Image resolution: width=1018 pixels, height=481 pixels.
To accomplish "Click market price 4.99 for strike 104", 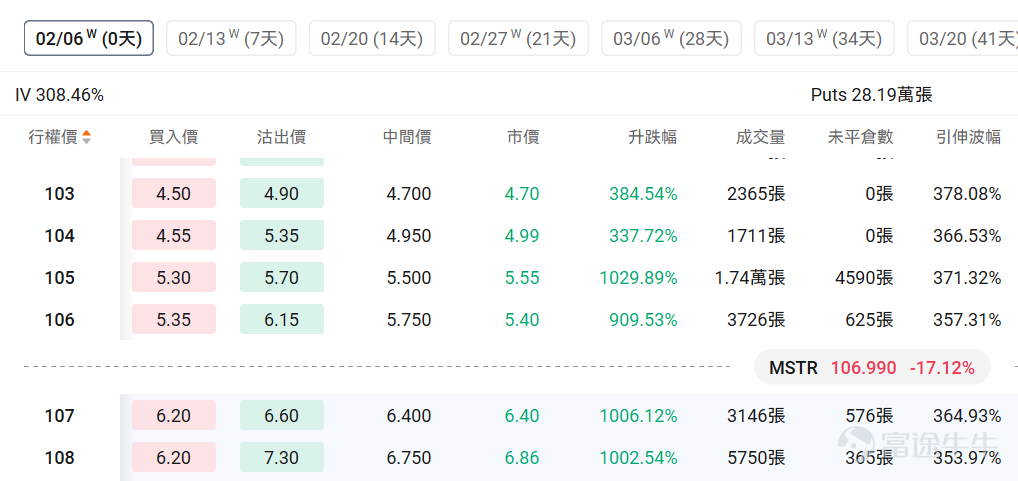I will pyautogui.click(x=523, y=236).
